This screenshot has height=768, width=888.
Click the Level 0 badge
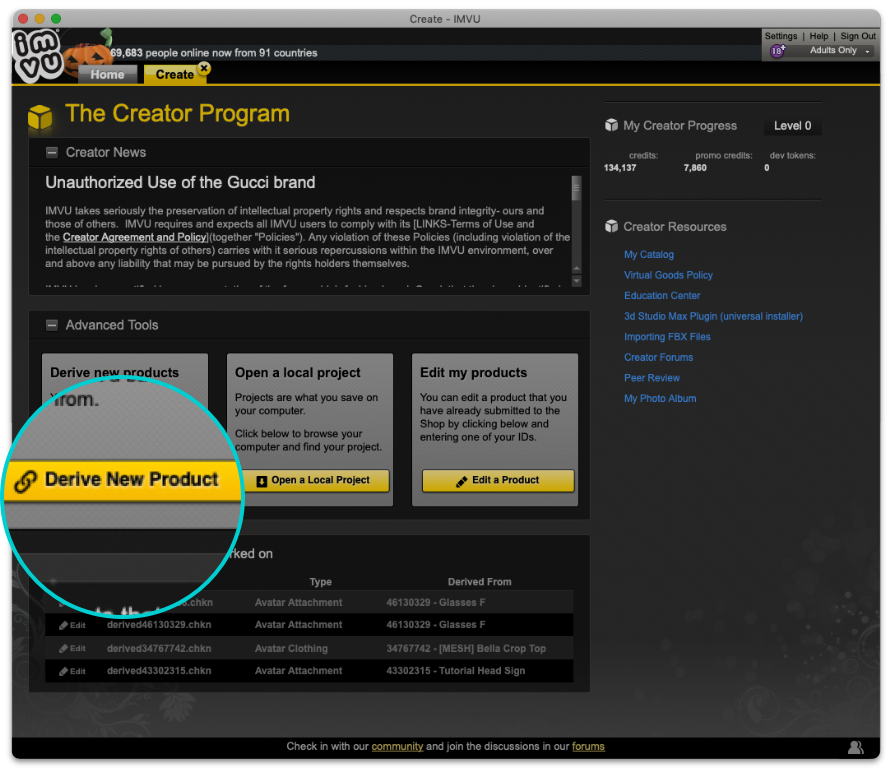click(x=792, y=126)
